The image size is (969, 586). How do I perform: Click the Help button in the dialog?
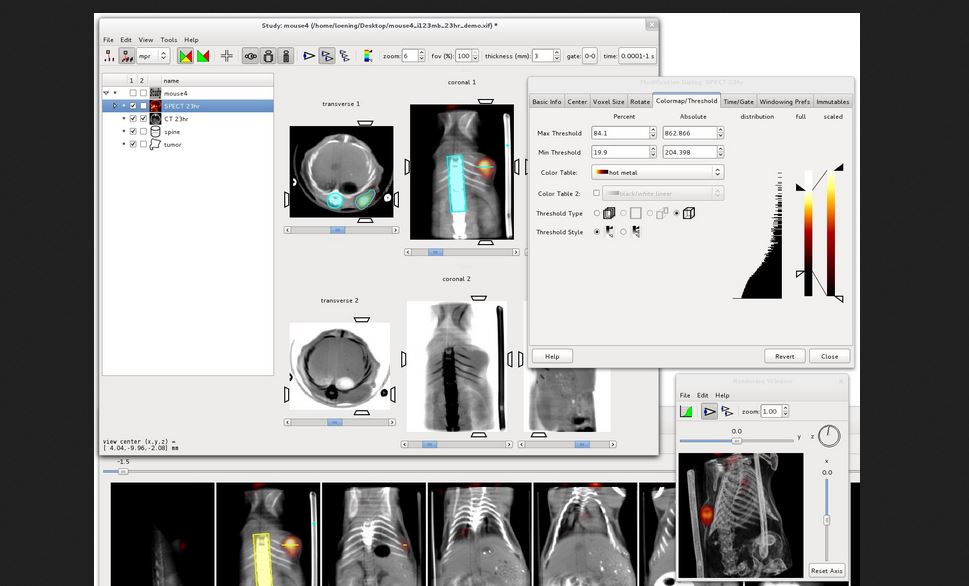point(552,356)
